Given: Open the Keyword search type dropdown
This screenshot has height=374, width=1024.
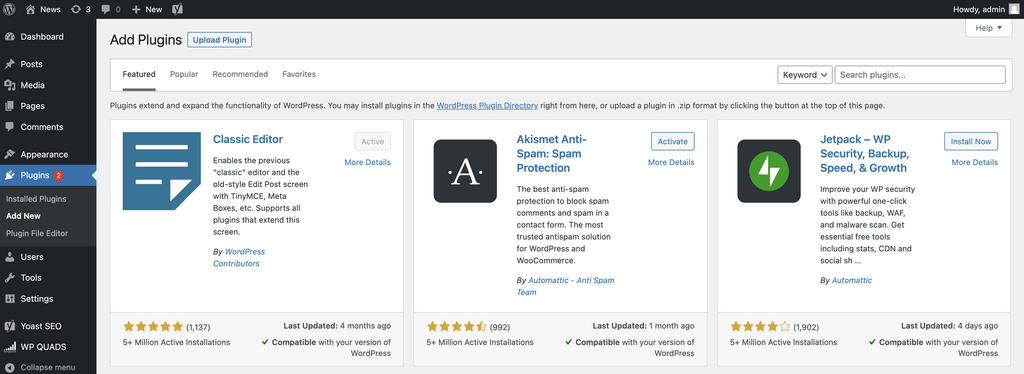Looking at the screenshot, I should 805,74.
